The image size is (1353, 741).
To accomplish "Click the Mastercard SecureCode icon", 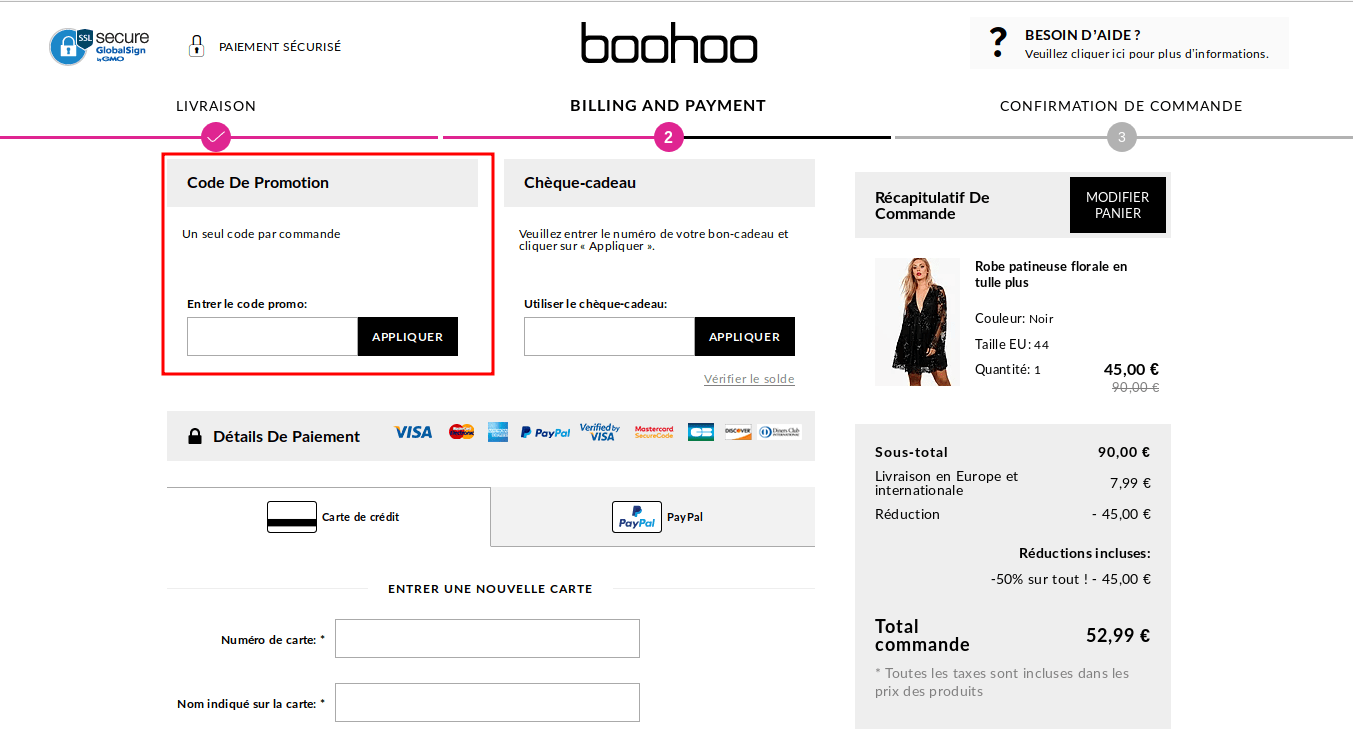I will tap(654, 431).
